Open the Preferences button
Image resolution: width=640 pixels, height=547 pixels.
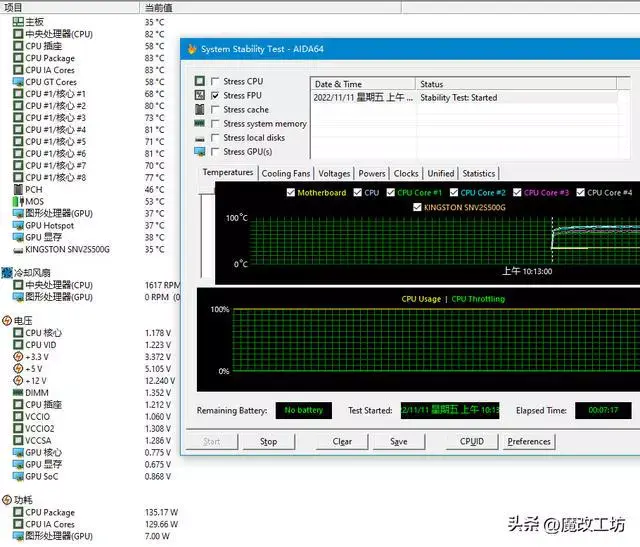[x=529, y=442]
